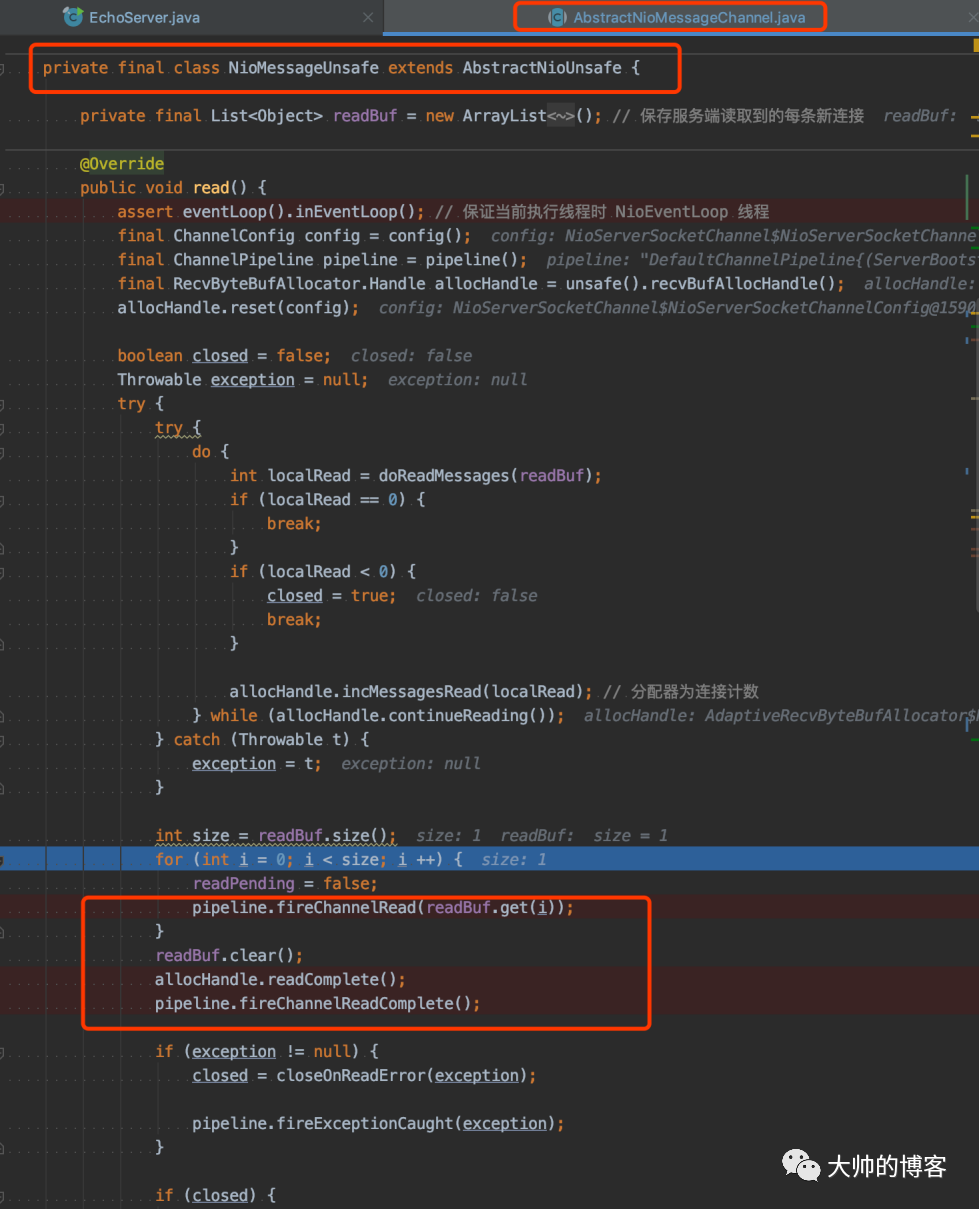Click the pipeline() call in ChannelPipeline line
The height and width of the screenshot is (1210, 979).
(x=476, y=260)
